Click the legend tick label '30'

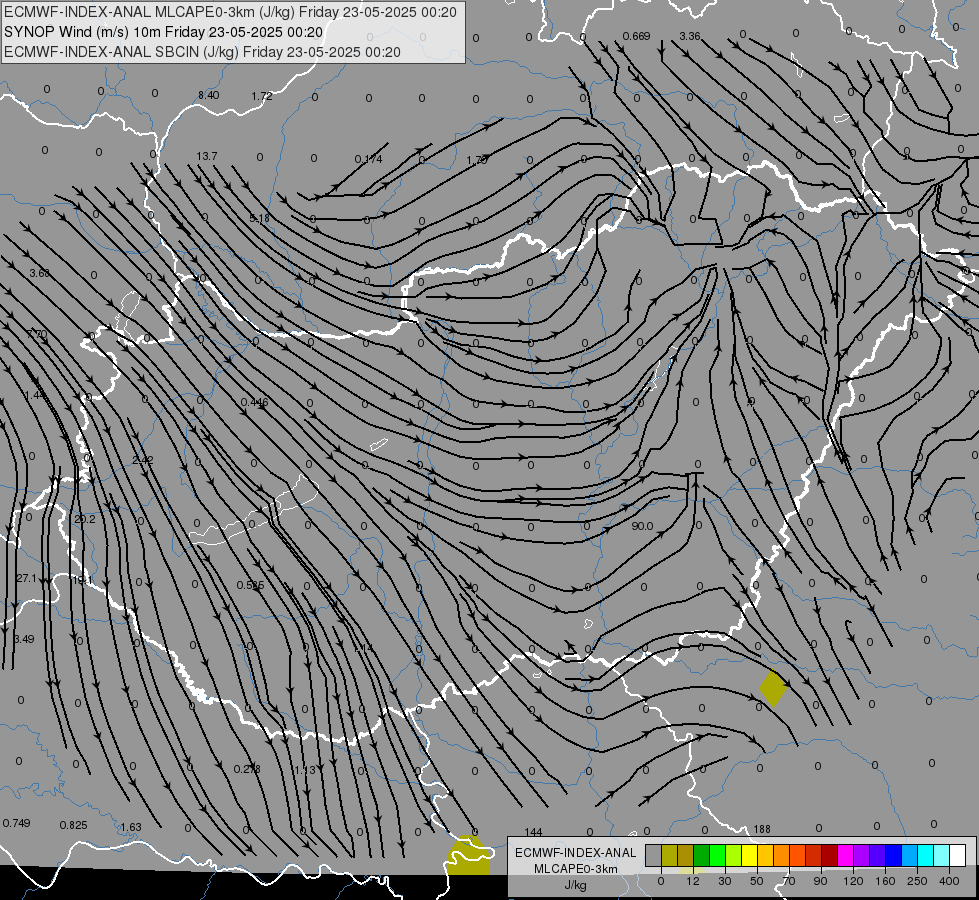pyautogui.click(x=725, y=881)
